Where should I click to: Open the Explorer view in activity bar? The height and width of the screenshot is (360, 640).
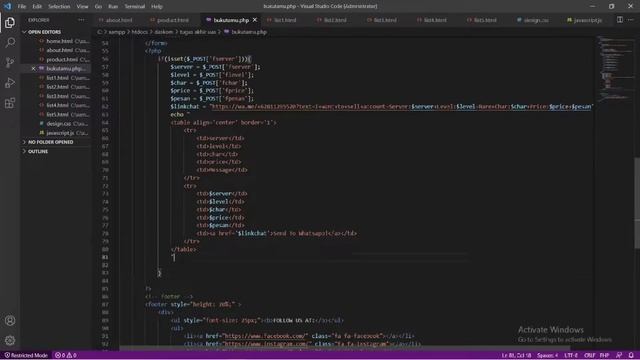pos(10,22)
